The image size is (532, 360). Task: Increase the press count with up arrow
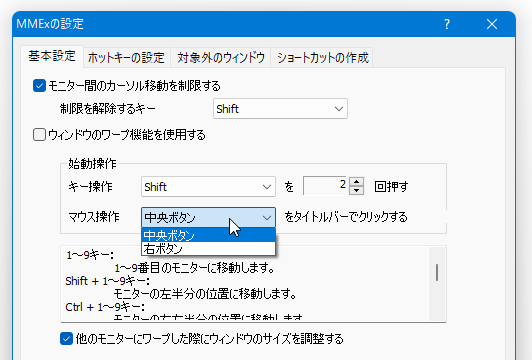[356, 182]
